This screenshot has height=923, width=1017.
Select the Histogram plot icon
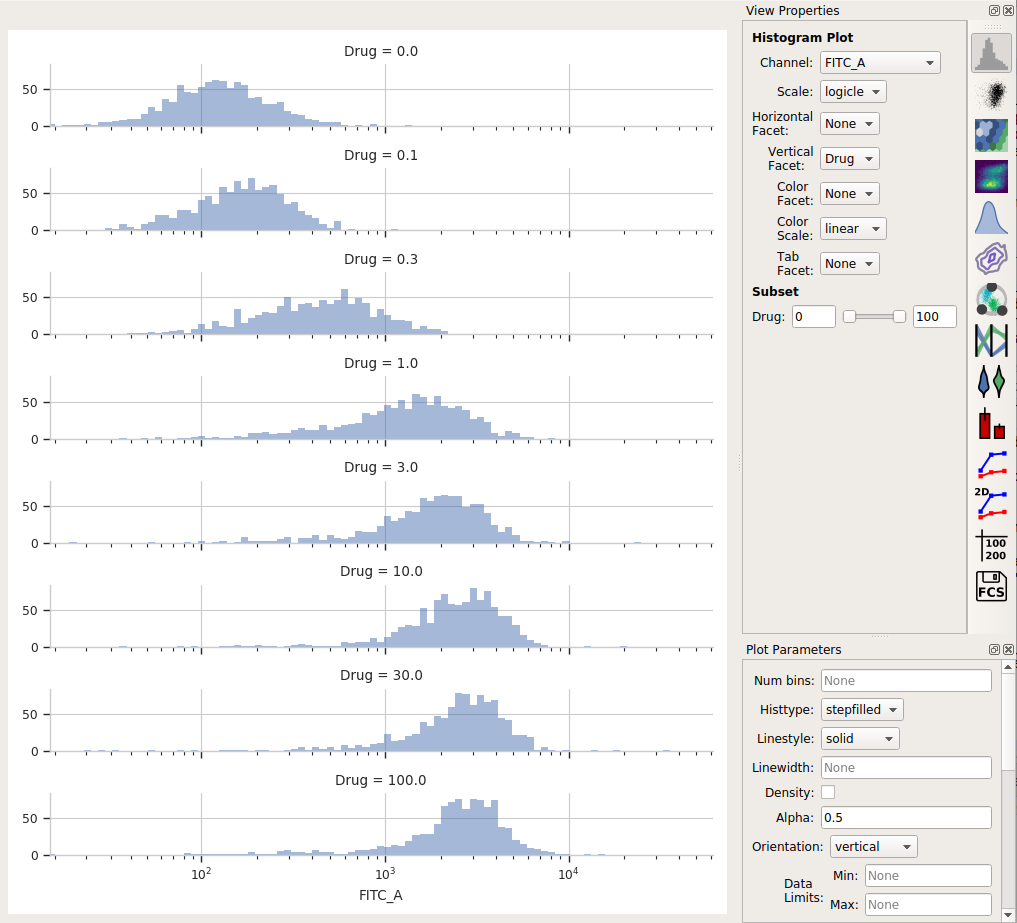coord(991,54)
